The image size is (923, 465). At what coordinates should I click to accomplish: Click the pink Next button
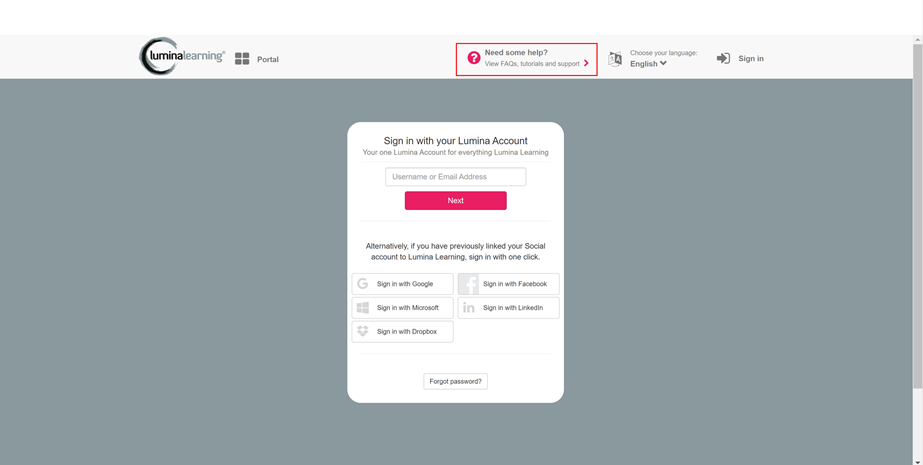(456, 201)
